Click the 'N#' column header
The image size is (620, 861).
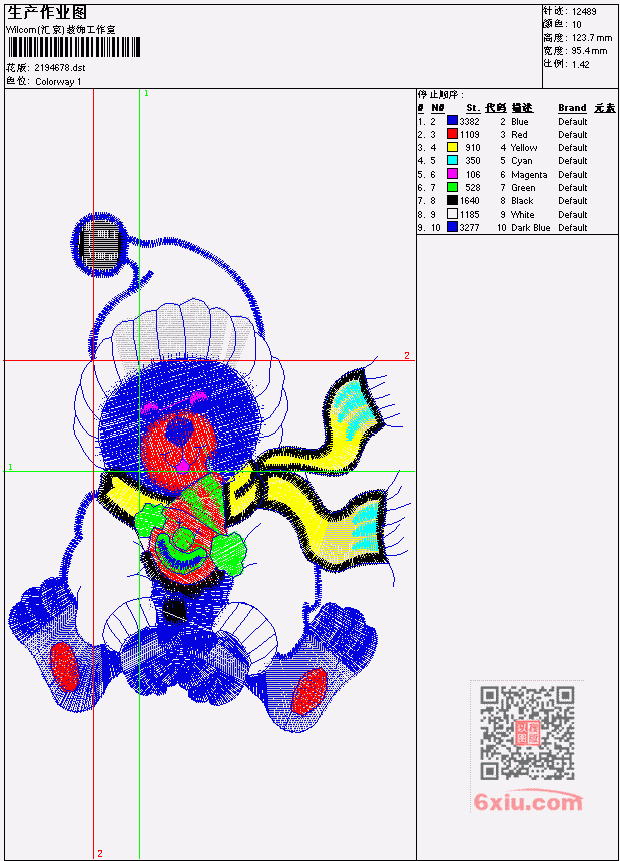click(x=437, y=108)
